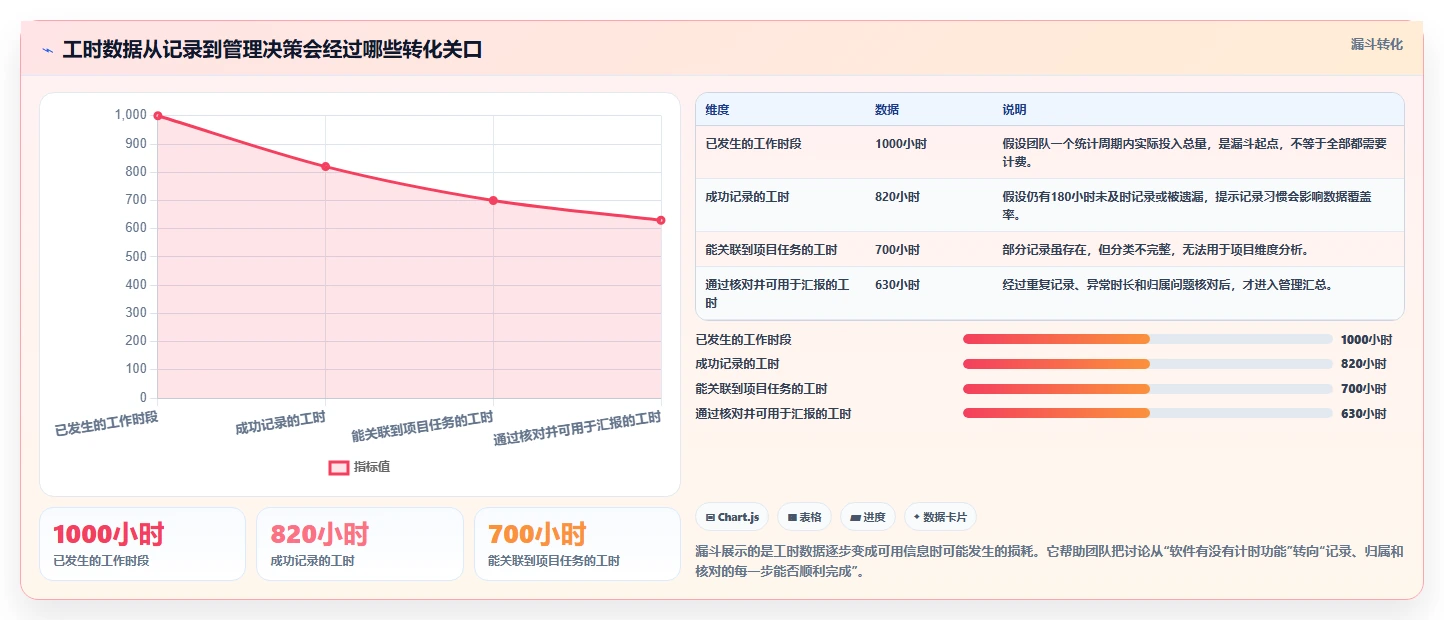Click the 1000小时 progress value label

point(1366,340)
